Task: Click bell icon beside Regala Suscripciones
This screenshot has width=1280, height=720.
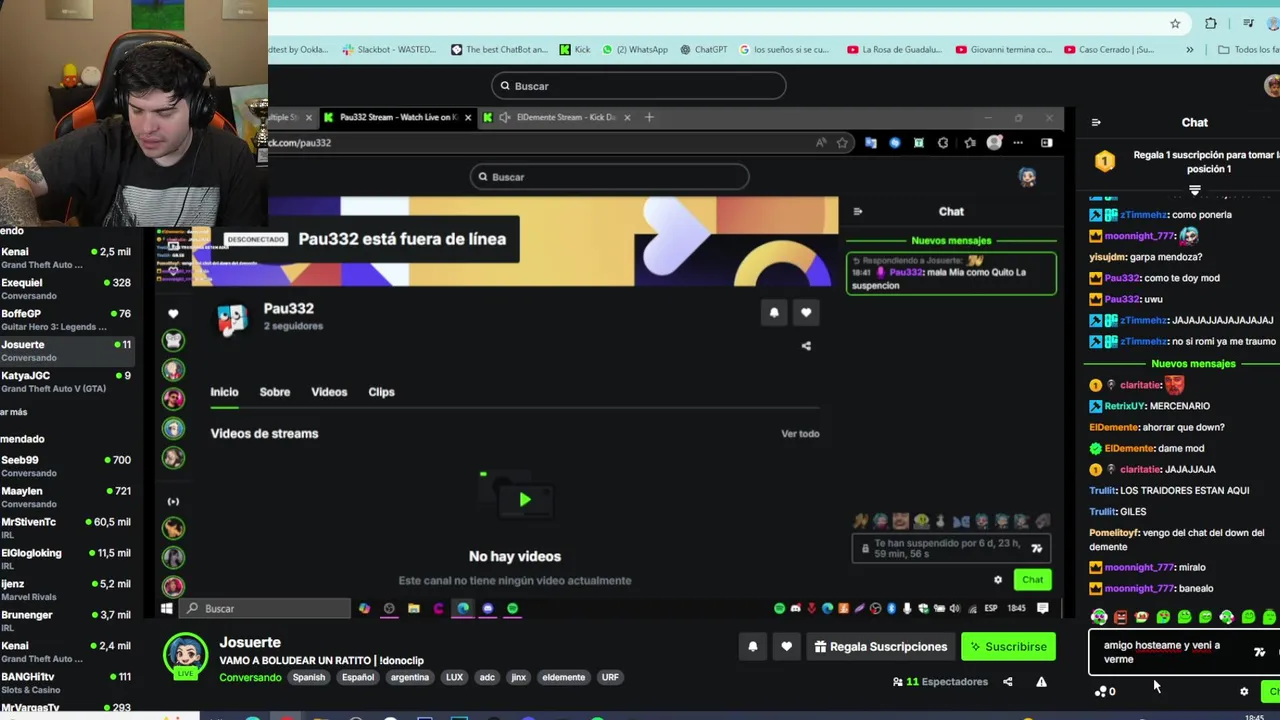Action: coord(753,647)
